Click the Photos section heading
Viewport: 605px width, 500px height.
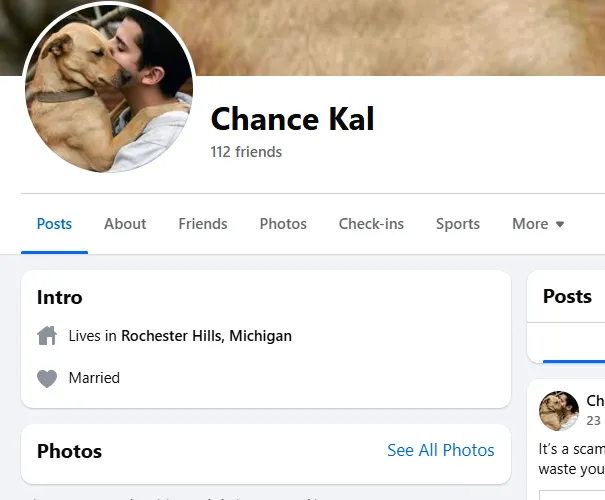(x=69, y=451)
